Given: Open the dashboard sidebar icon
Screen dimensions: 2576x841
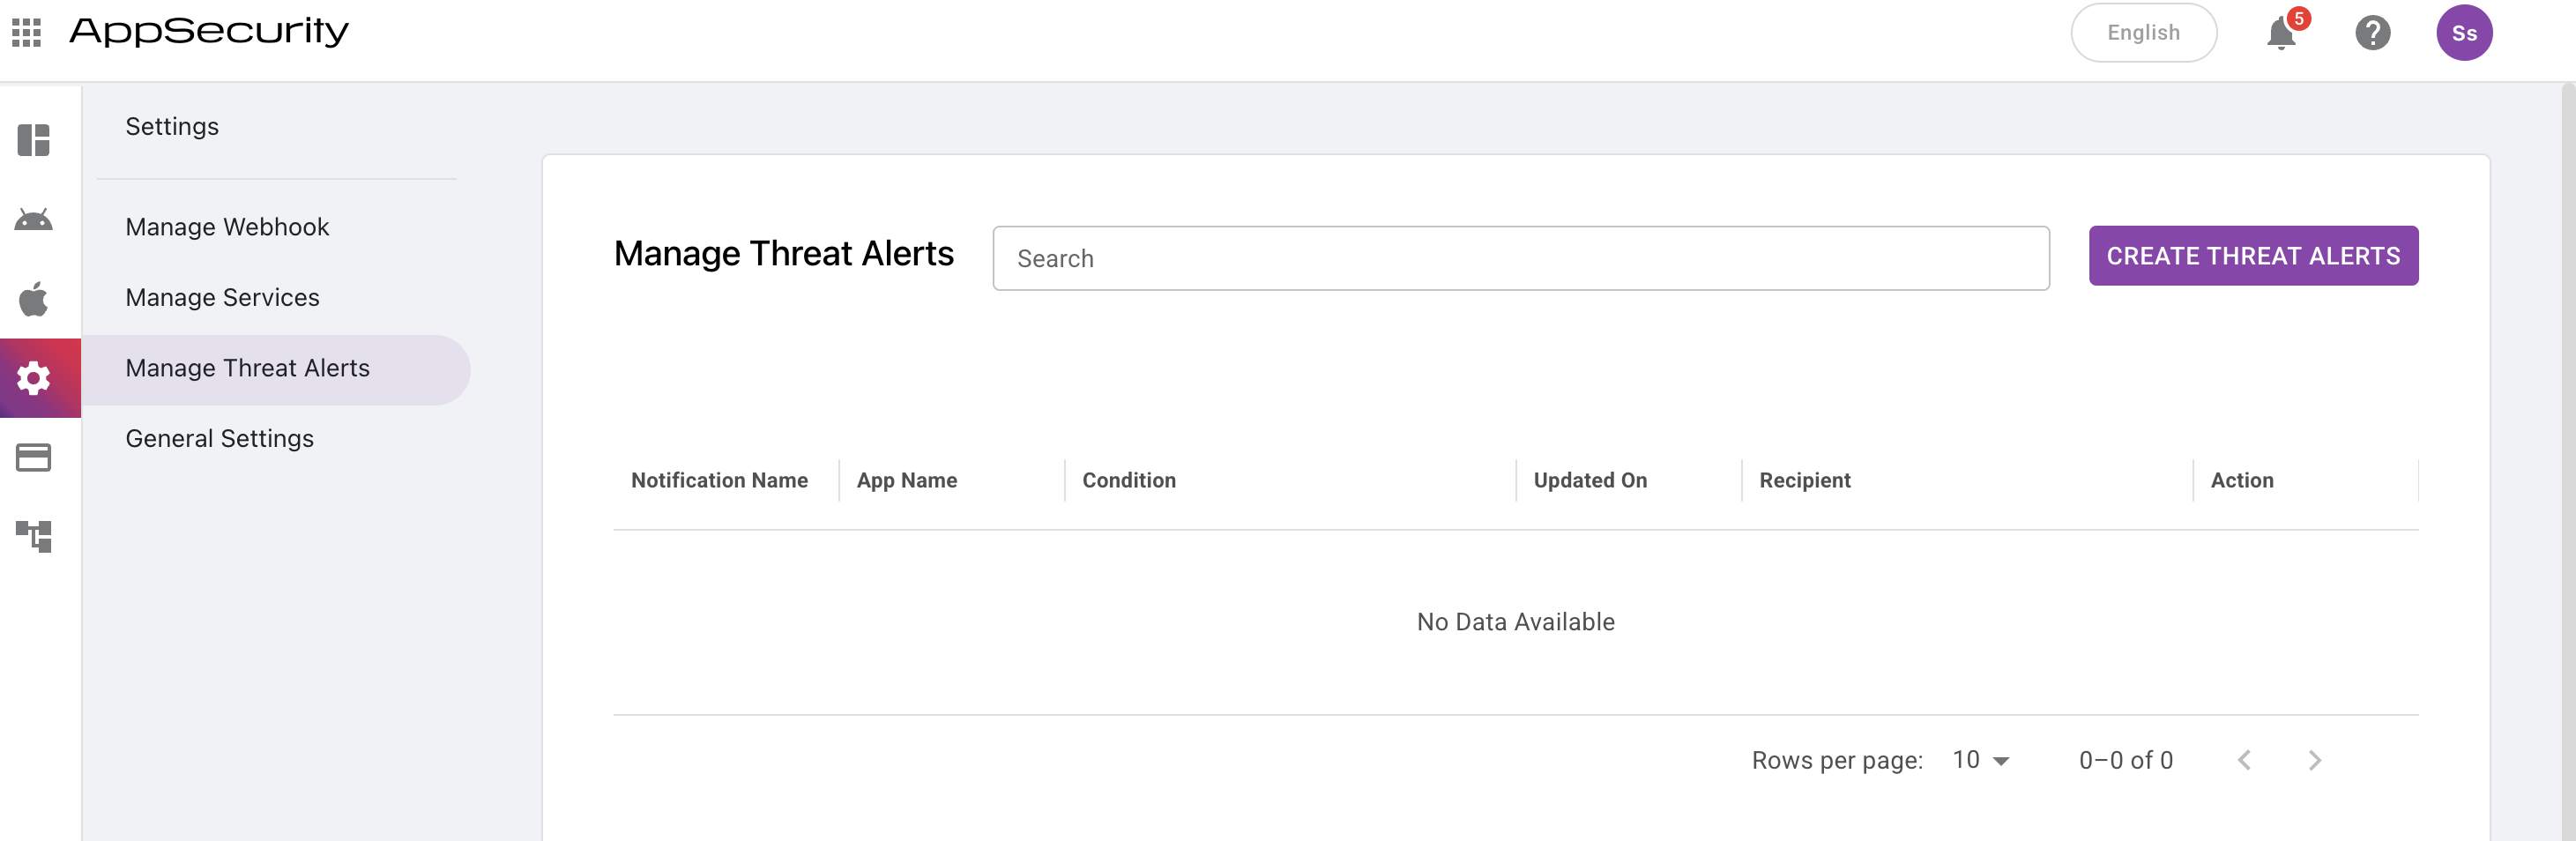Looking at the screenshot, I should [x=34, y=140].
